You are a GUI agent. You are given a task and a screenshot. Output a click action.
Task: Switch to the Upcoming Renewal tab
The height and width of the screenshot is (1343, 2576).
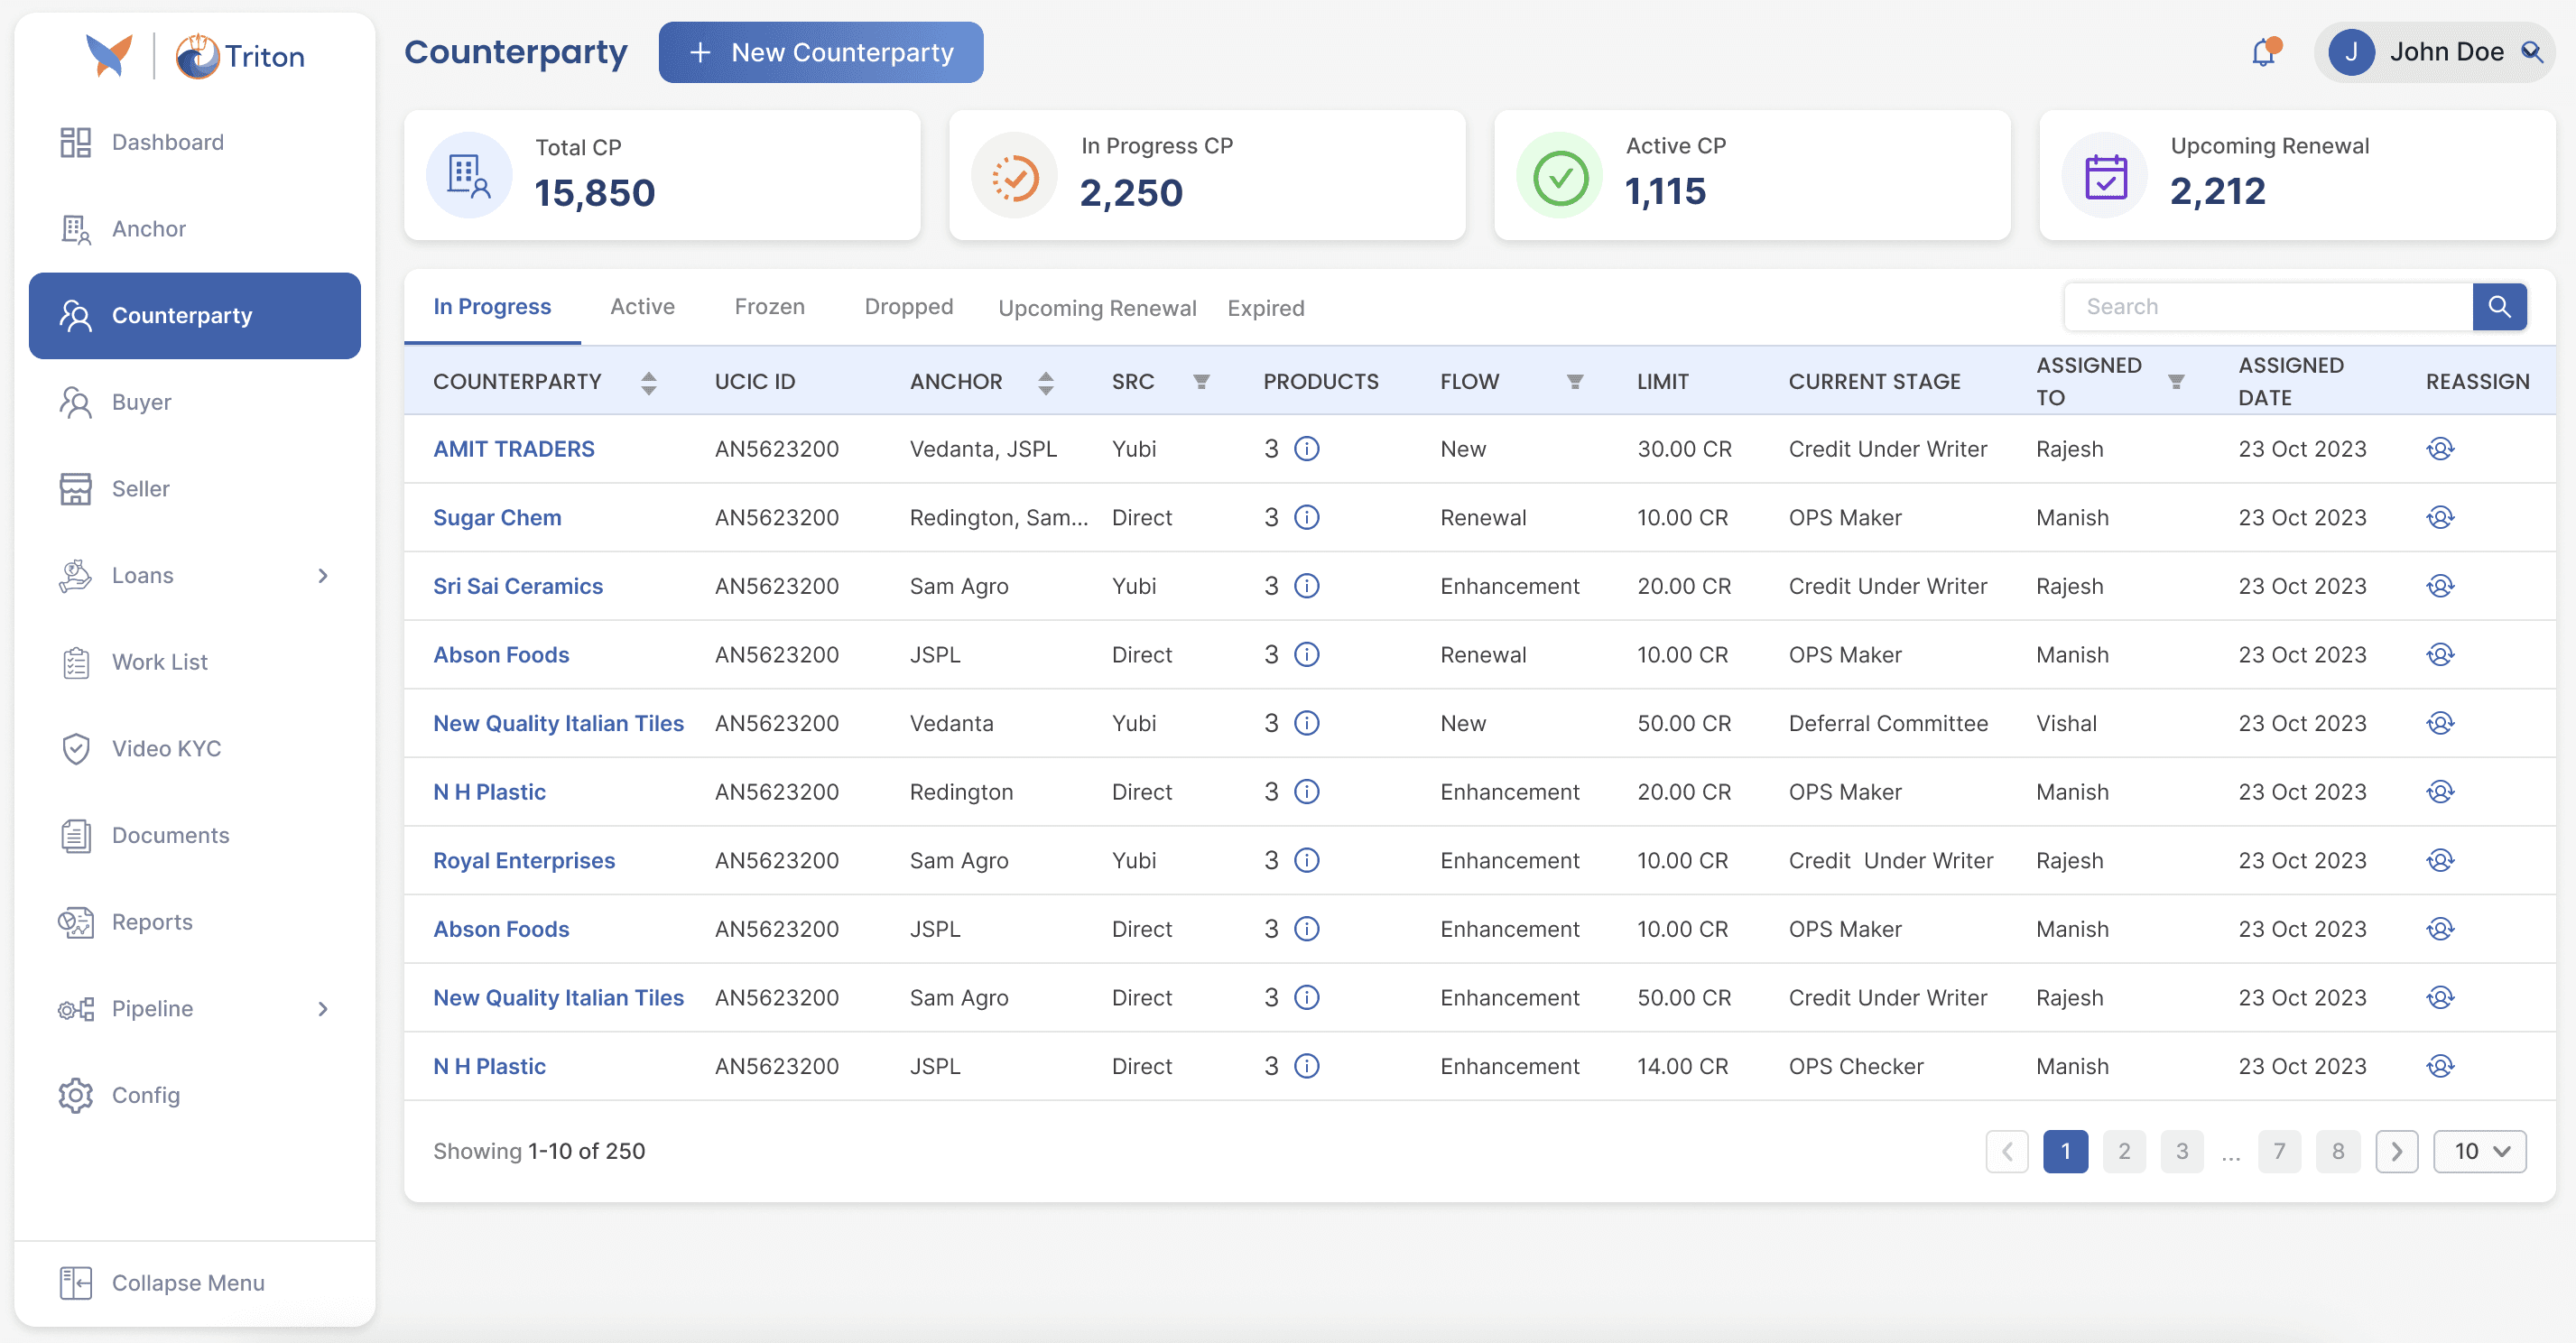[1096, 308]
